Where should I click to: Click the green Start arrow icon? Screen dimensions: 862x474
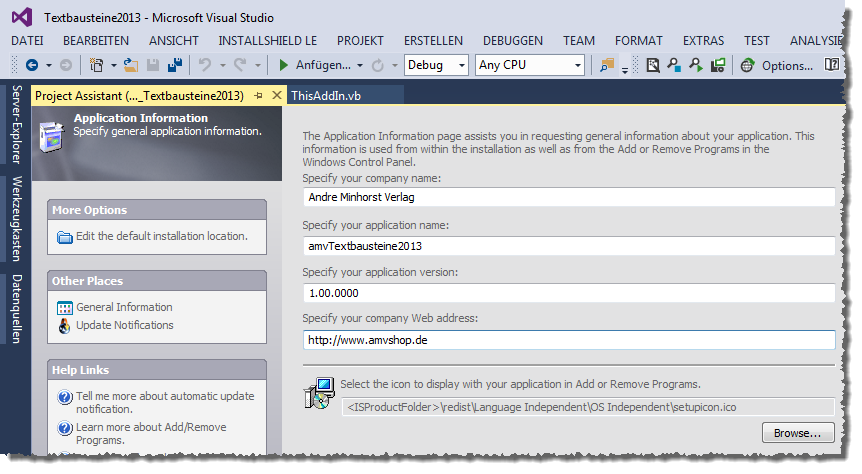click(284, 65)
